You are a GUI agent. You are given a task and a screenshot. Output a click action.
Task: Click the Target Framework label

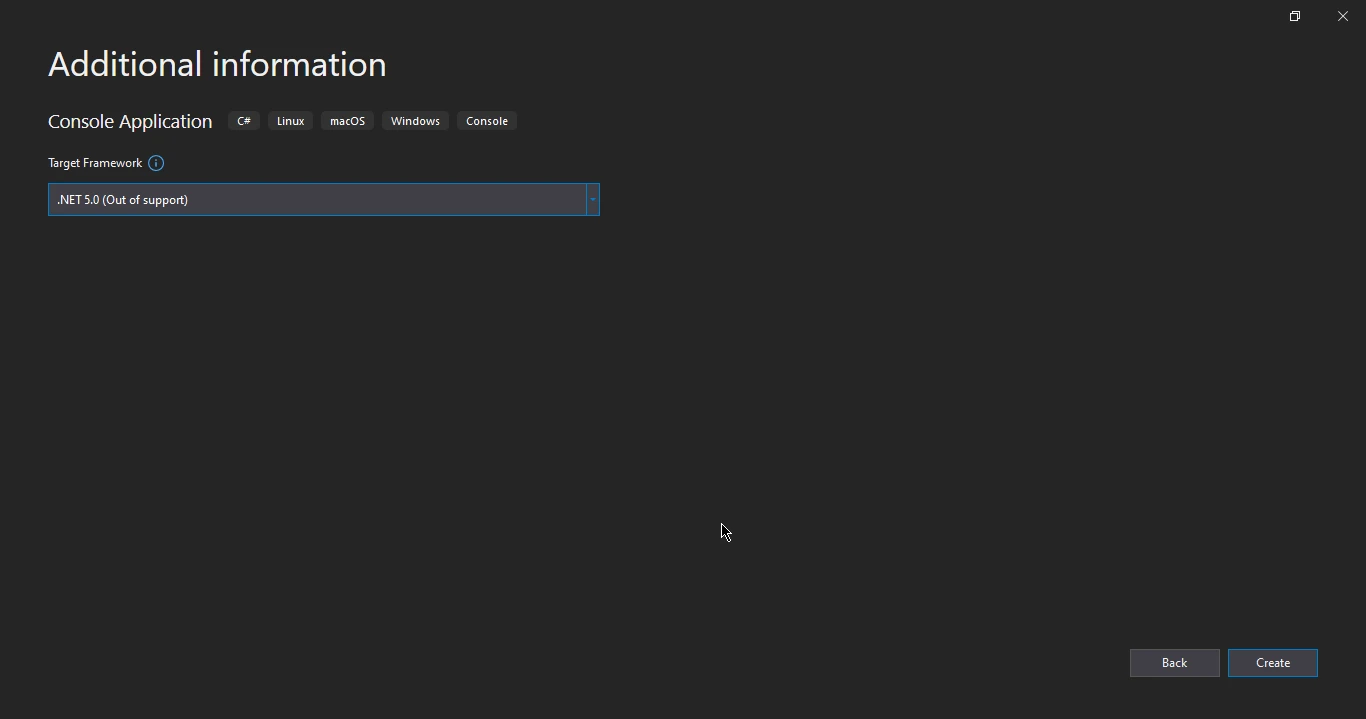(95, 163)
